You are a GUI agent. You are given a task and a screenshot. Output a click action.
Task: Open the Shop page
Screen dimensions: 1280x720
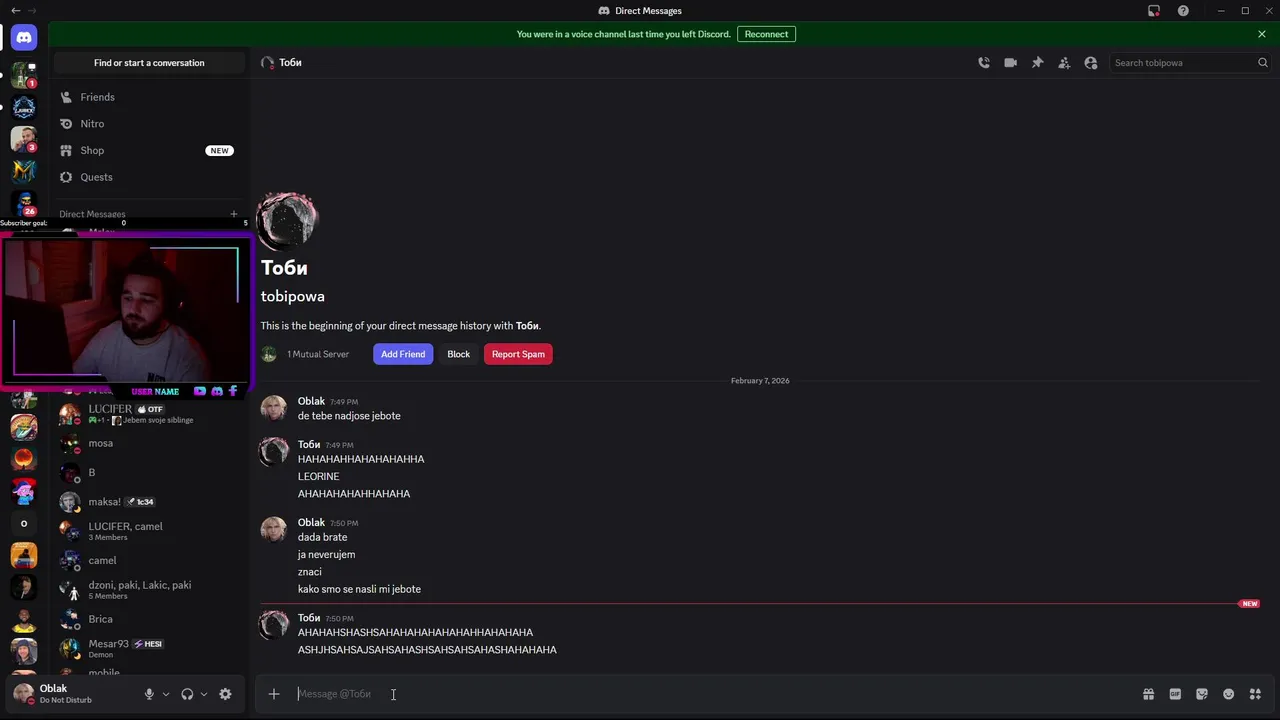click(149, 150)
